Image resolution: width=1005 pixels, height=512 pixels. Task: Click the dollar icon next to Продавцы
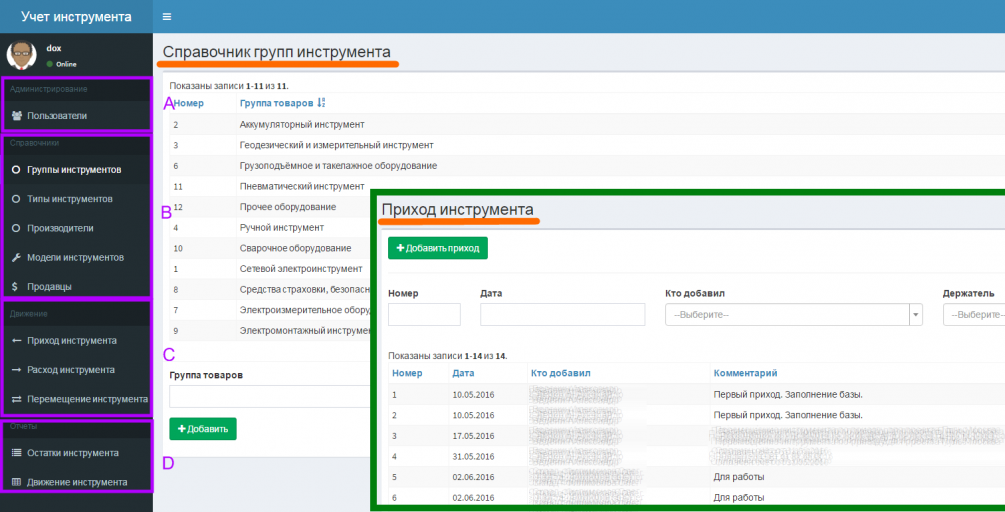[x=15, y=286]
